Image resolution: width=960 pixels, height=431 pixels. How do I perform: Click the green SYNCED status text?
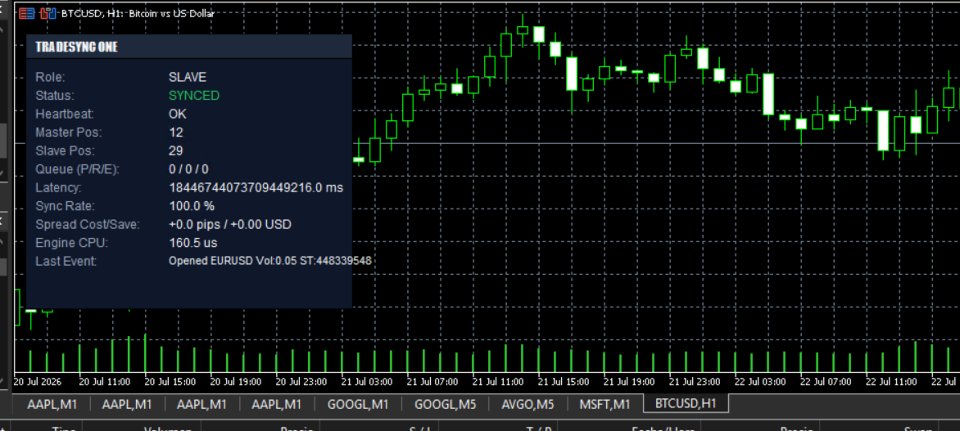[x=194, y=96]
